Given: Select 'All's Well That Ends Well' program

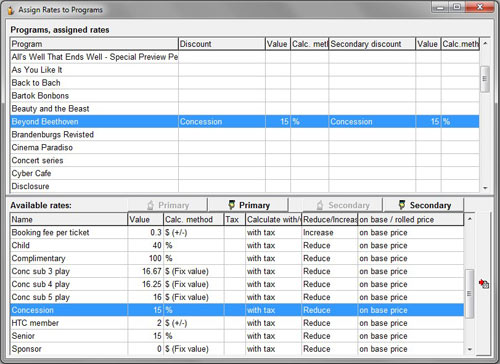Looking at the screenshot, I should 245,57.
